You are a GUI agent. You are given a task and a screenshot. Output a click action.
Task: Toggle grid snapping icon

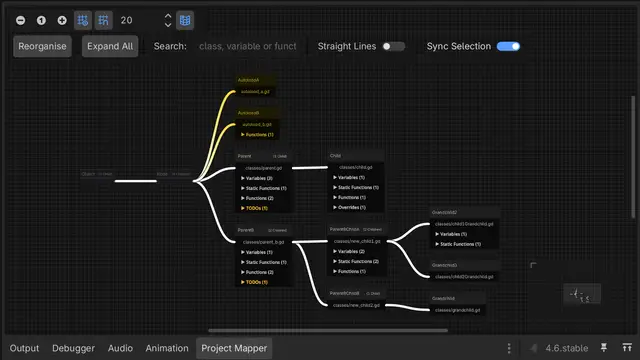(x=104, y=20)
